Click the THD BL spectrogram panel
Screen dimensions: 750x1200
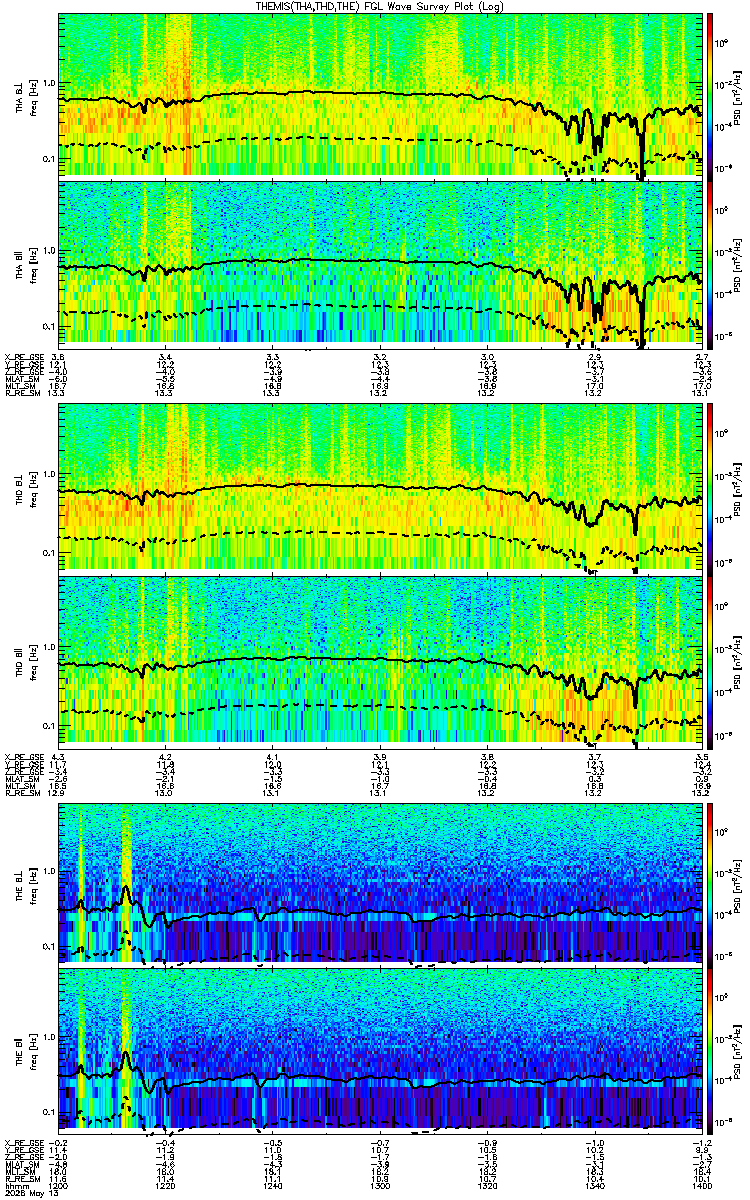381,488
